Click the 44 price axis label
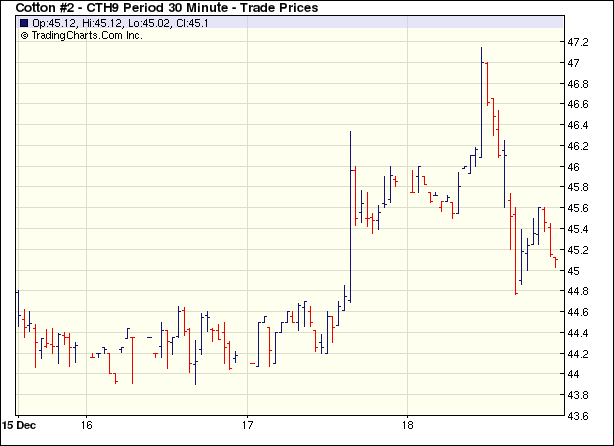 click(x=574, y=374)
